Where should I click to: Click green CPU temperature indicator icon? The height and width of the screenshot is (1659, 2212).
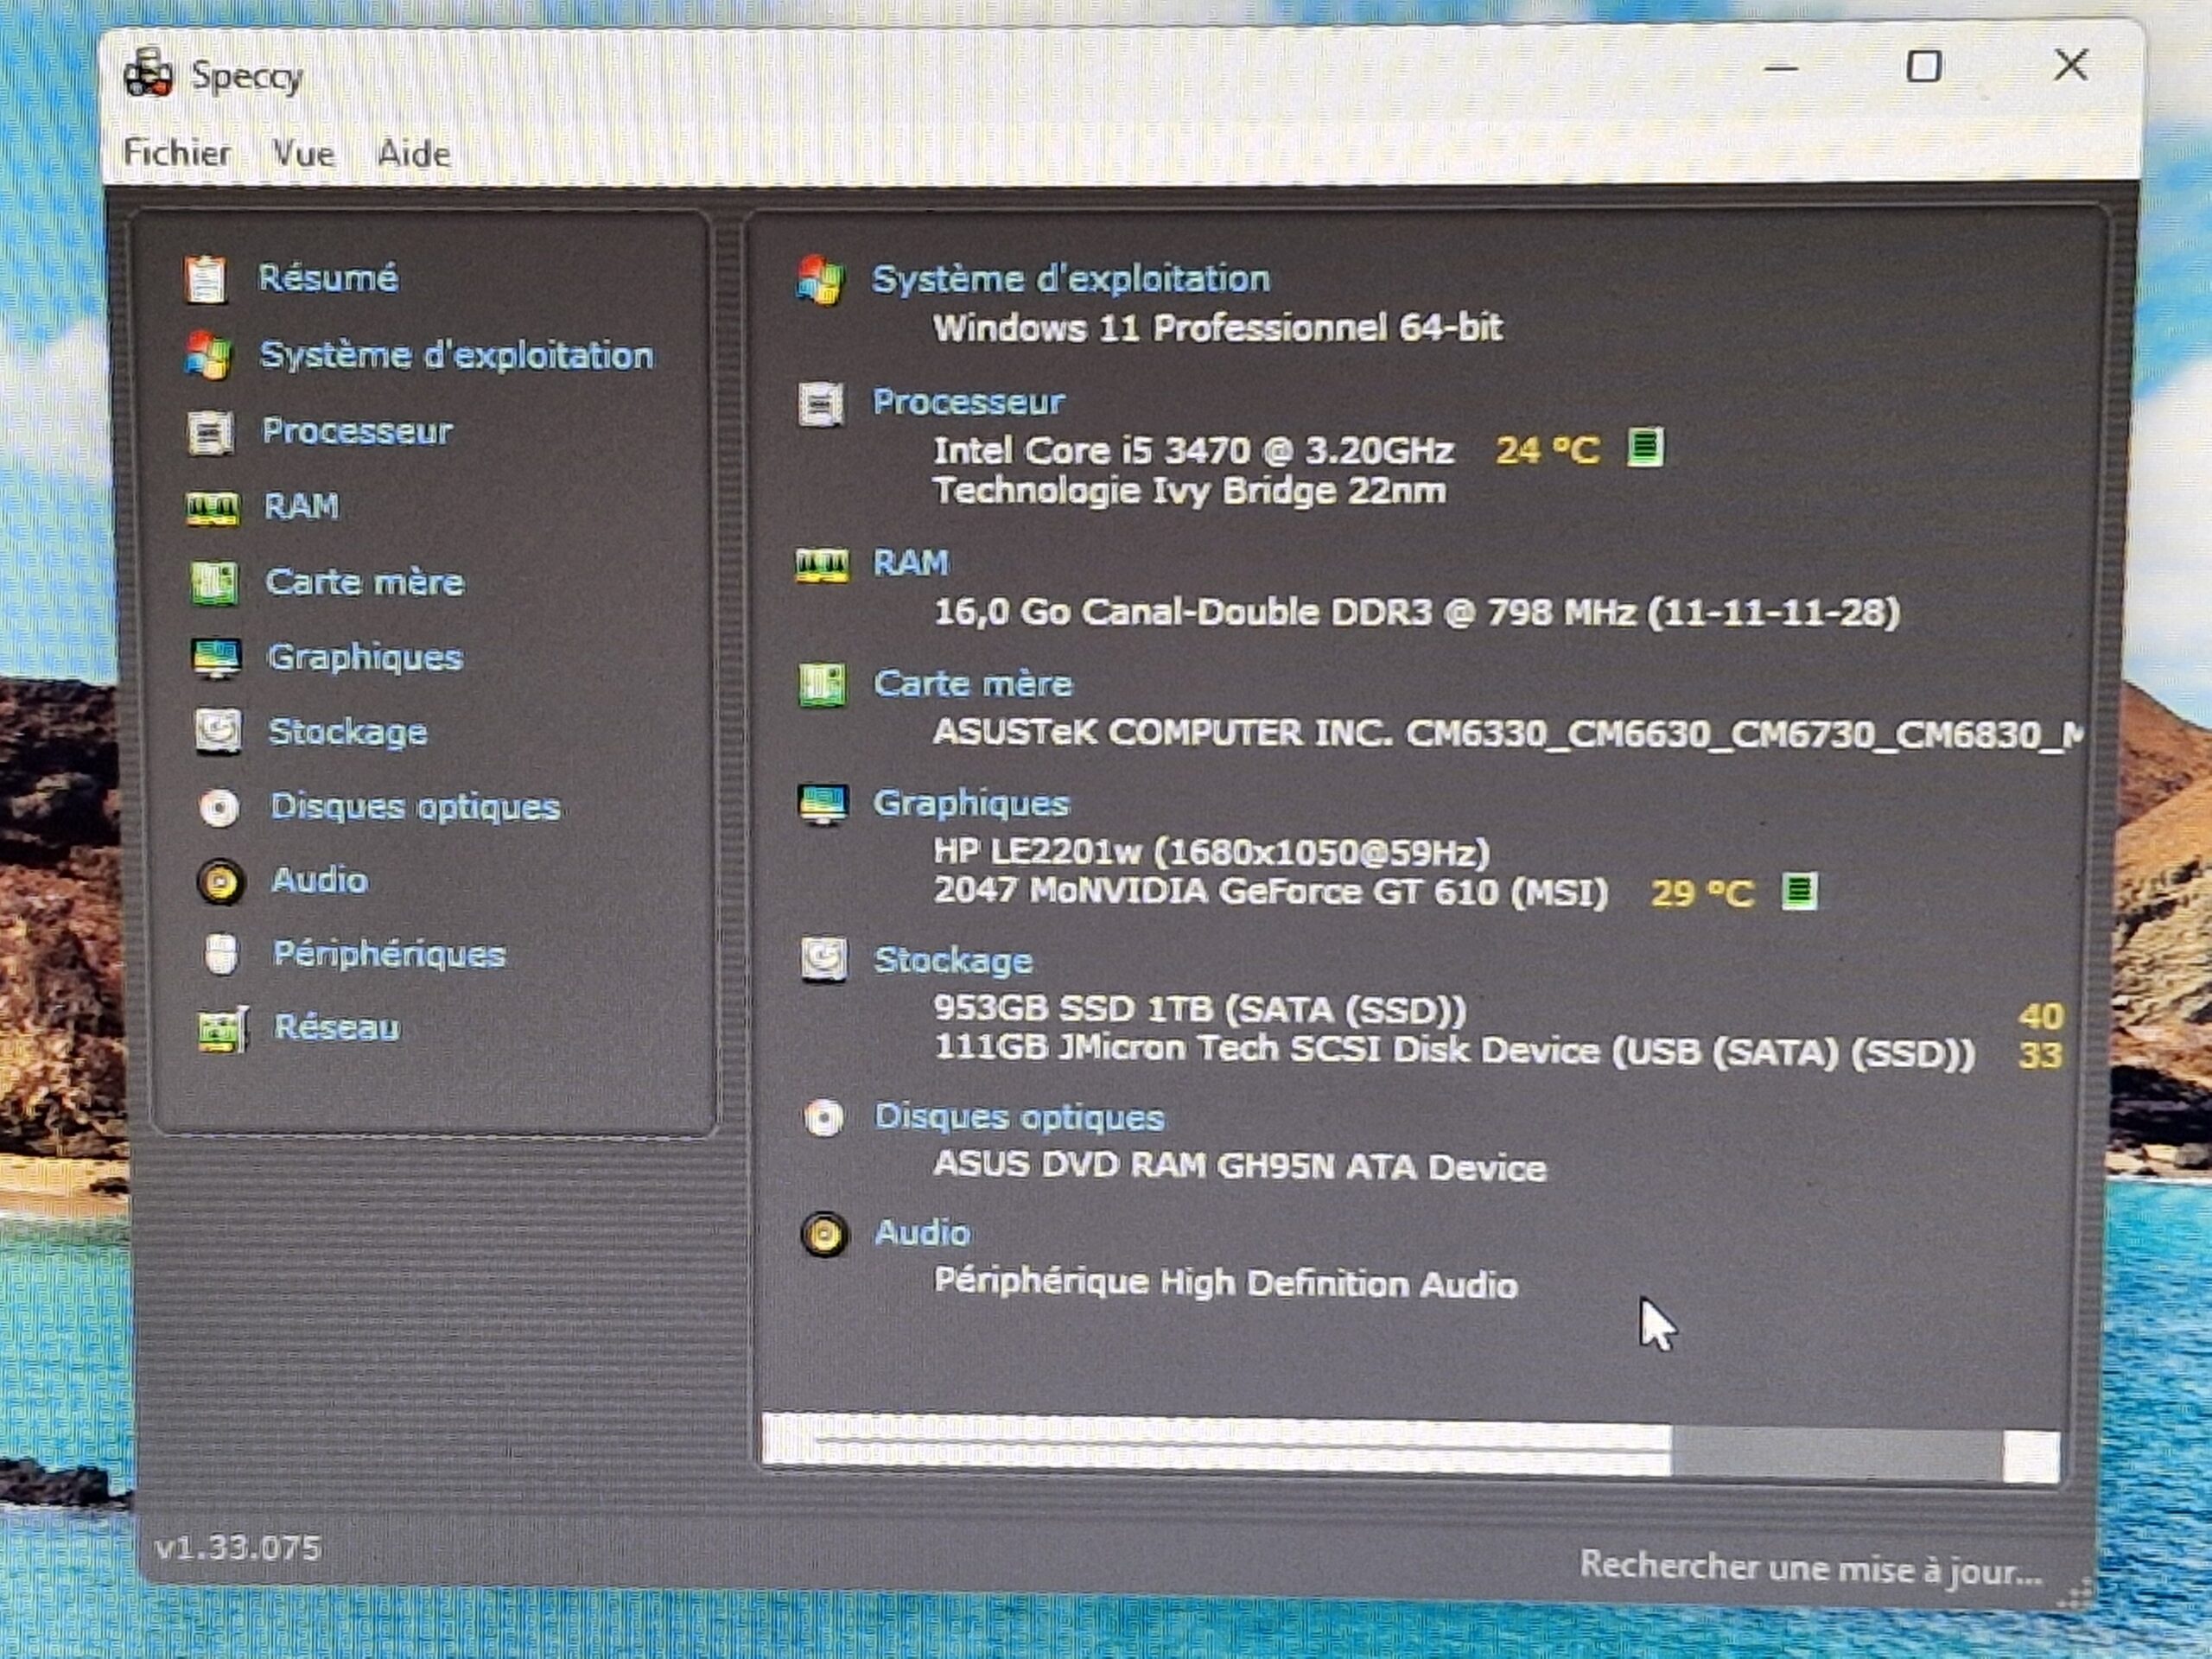point(1645,447)
